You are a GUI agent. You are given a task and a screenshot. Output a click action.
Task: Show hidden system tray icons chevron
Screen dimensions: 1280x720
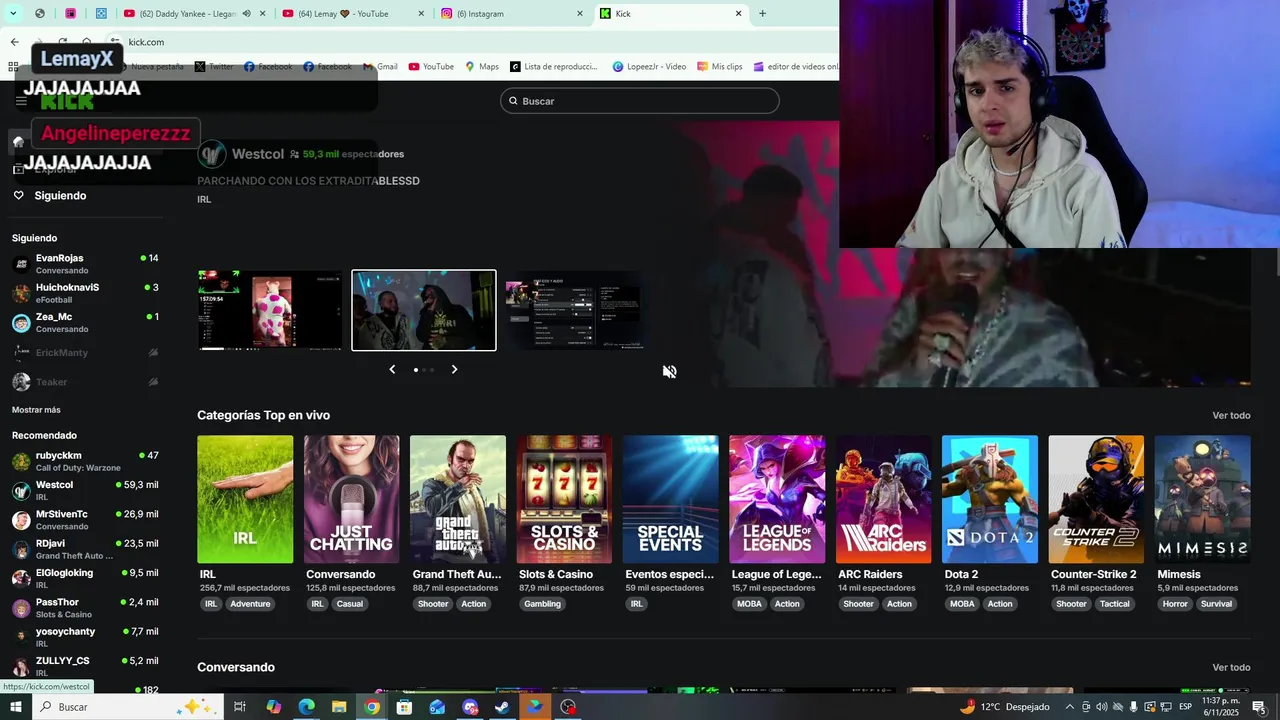pyautogui.click(x=1071, y=707)
